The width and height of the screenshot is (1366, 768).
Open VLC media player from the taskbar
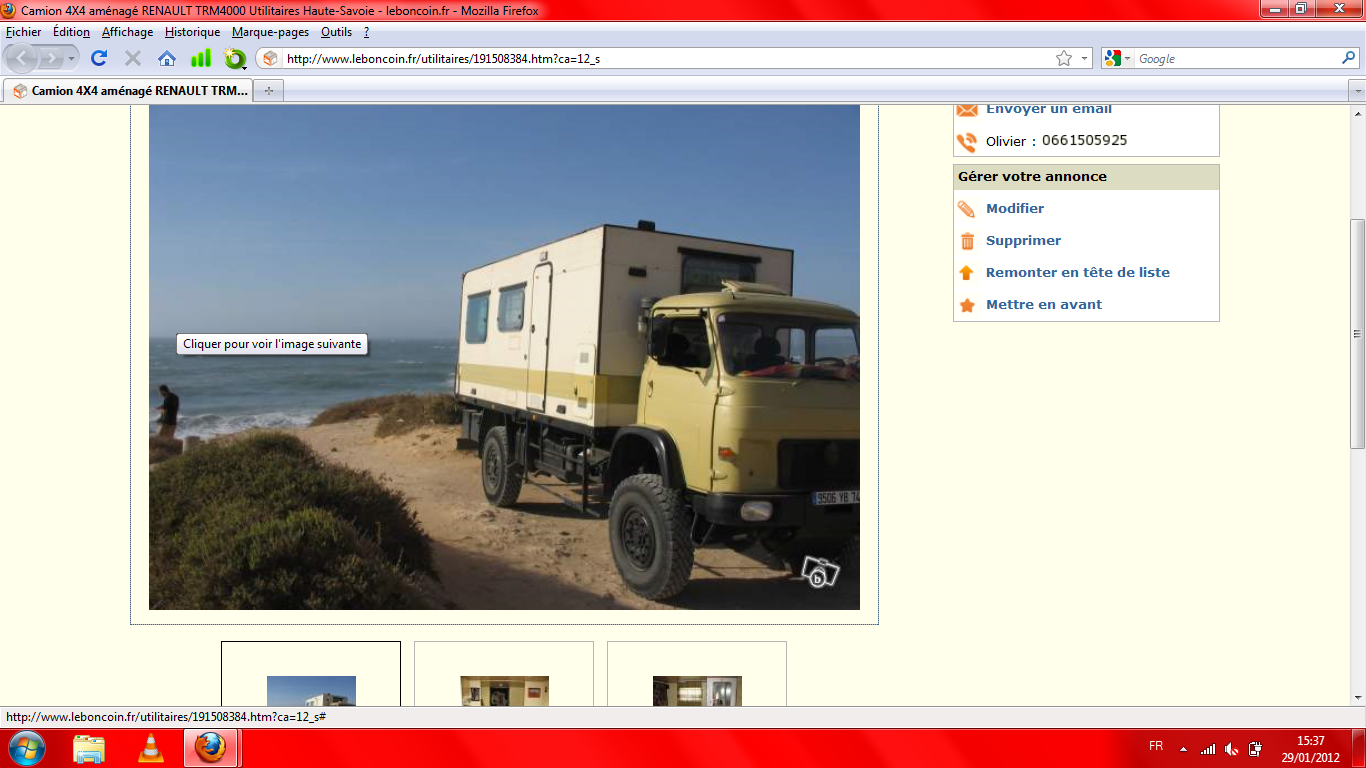coord(150,748)
